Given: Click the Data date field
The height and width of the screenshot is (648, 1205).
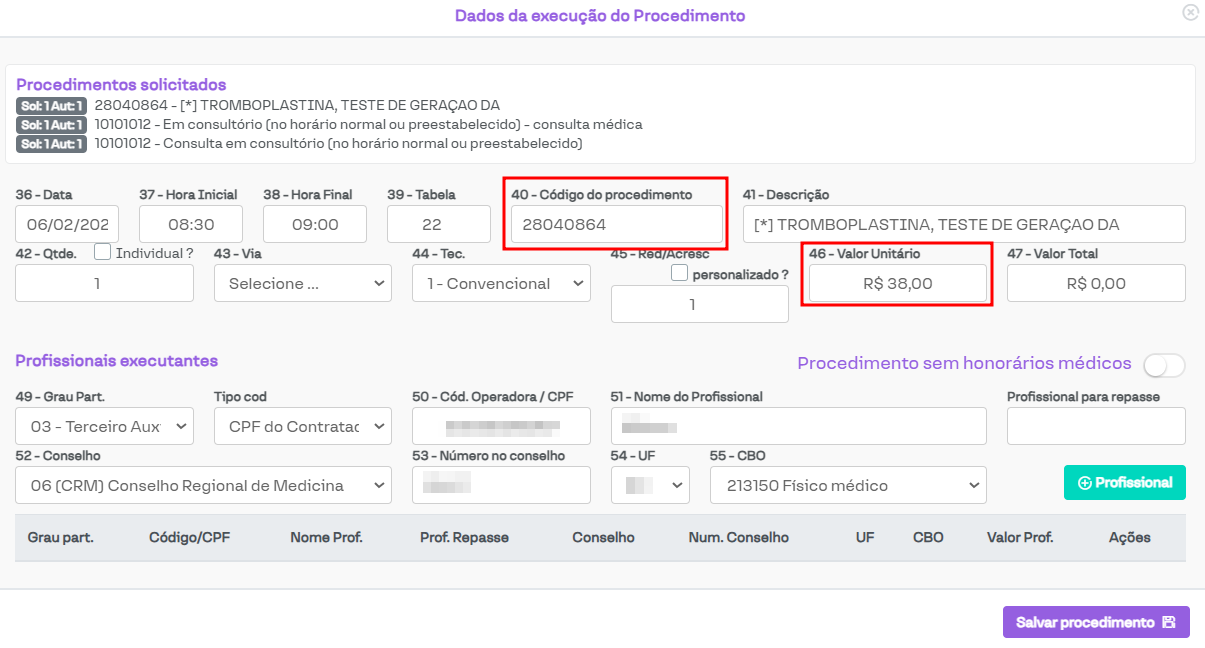Looking at the screenshot, I should [x=67, y=225].
